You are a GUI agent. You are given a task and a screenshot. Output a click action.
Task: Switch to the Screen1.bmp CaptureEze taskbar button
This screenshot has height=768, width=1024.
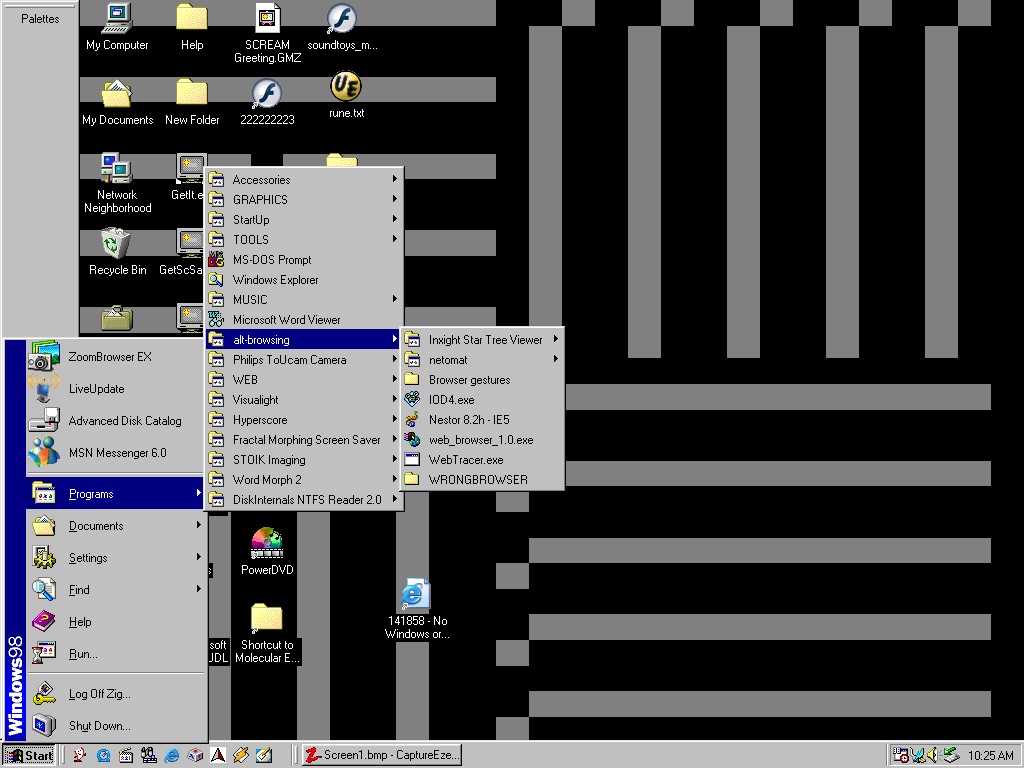381,755
